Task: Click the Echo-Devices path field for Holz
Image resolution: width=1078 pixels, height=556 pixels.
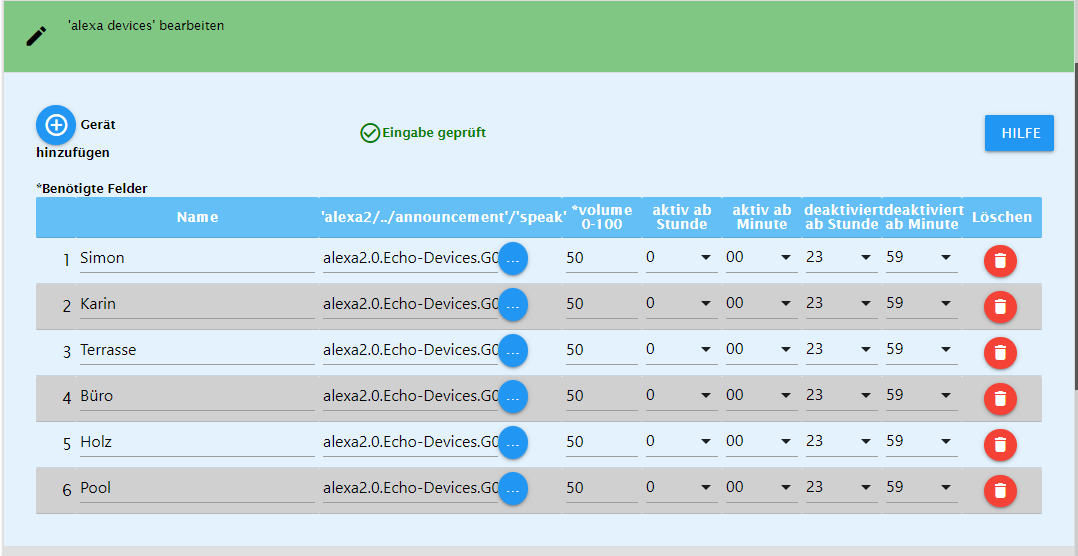Action: point(410,443)
